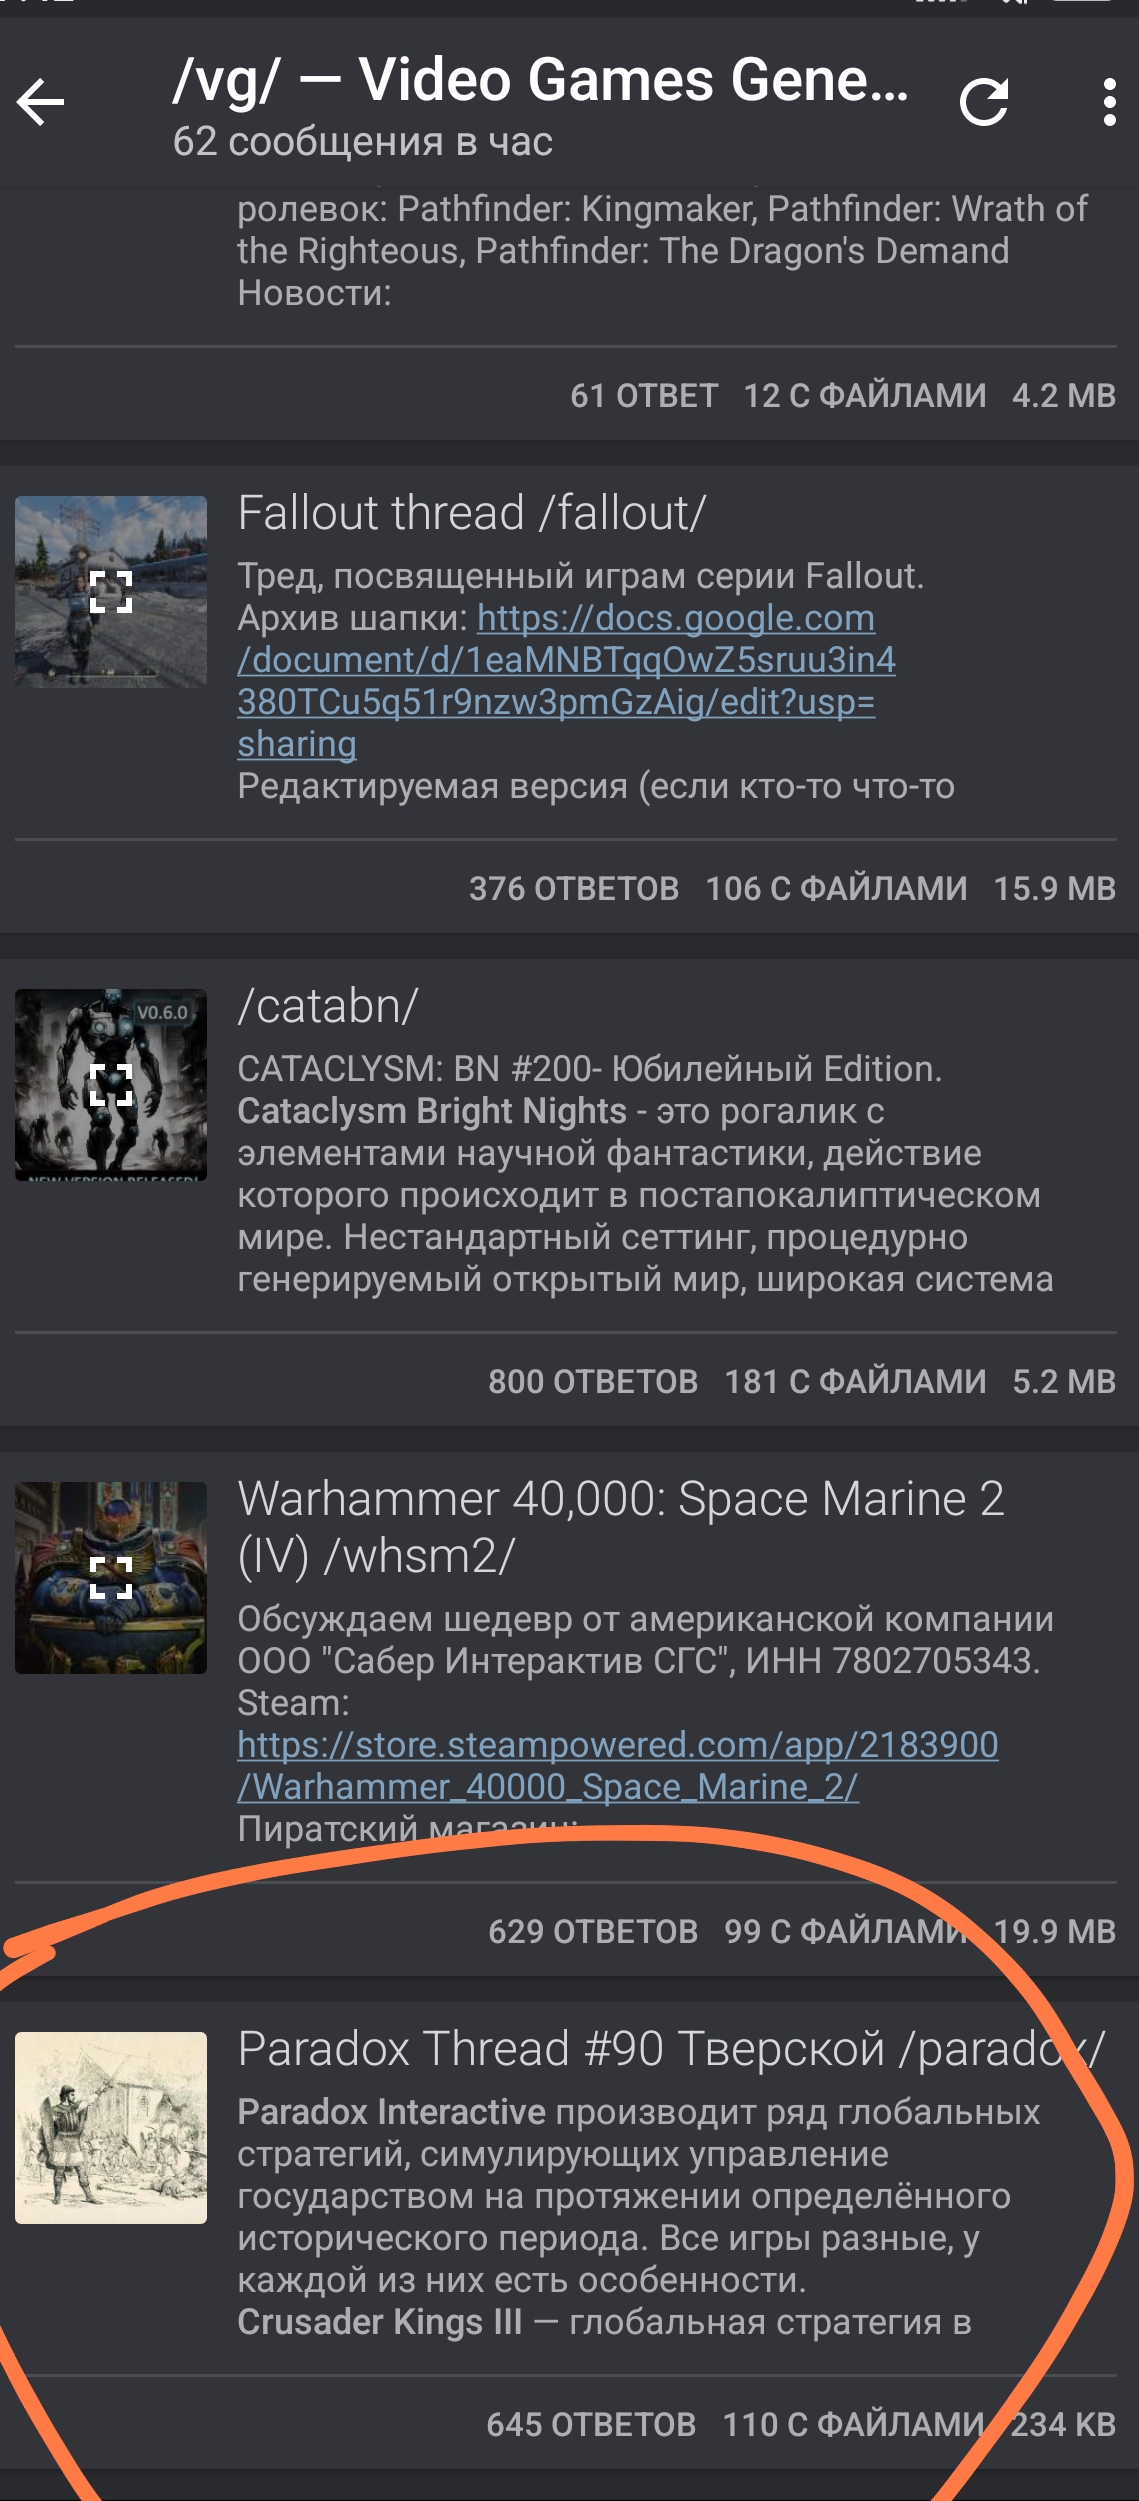
Task: Open Warhammer 40,000: Space Marine 2 thread title
Action: coord(621,1527)
